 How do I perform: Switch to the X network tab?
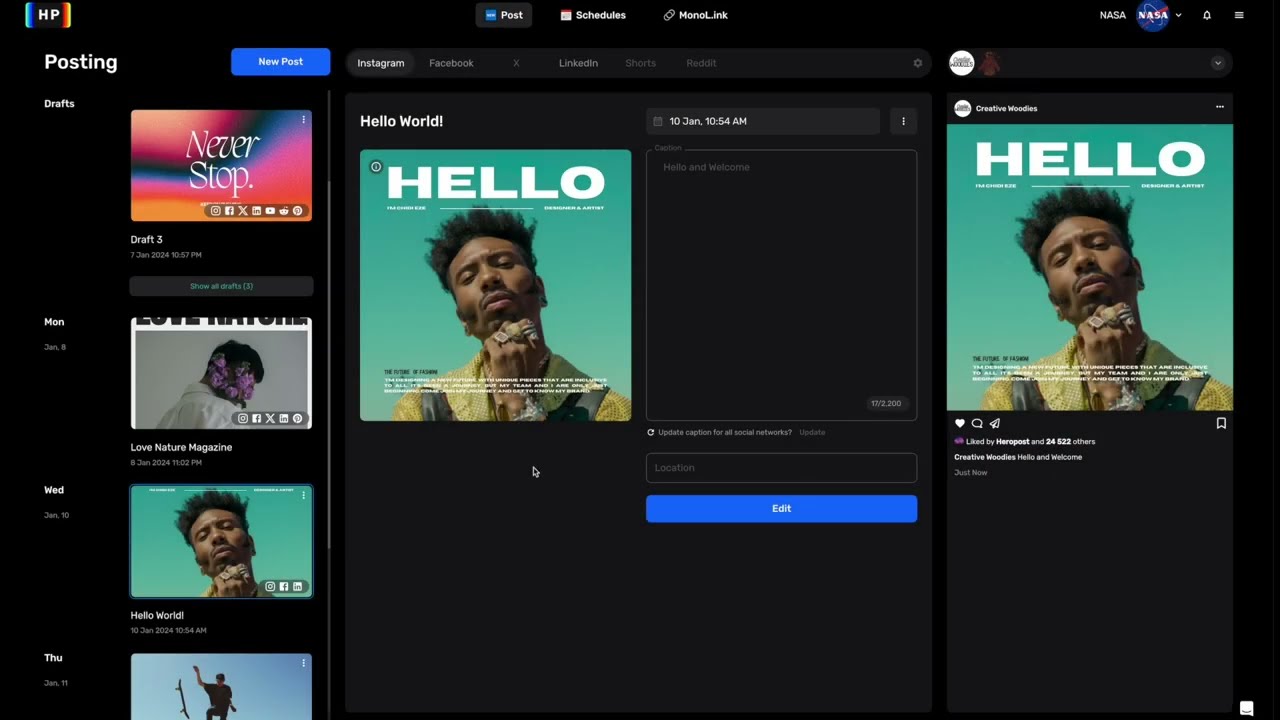point(516,63)
